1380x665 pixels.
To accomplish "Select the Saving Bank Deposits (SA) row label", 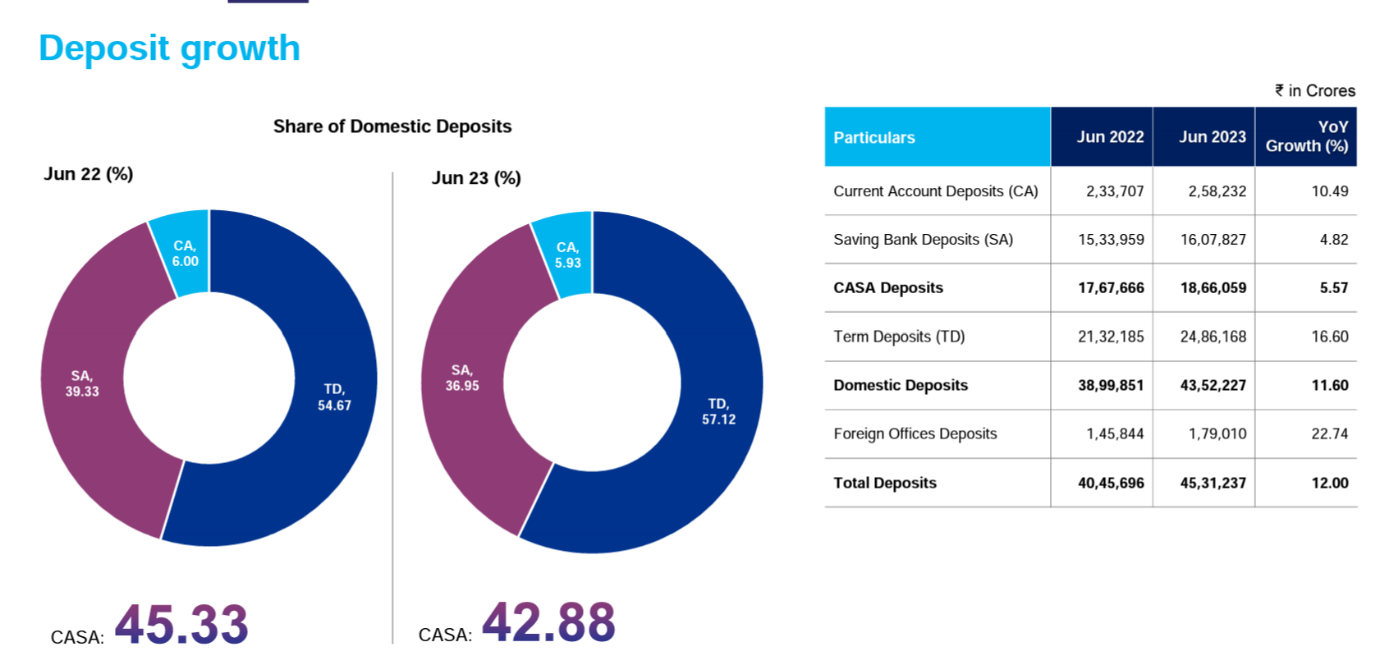I will 922,240.
